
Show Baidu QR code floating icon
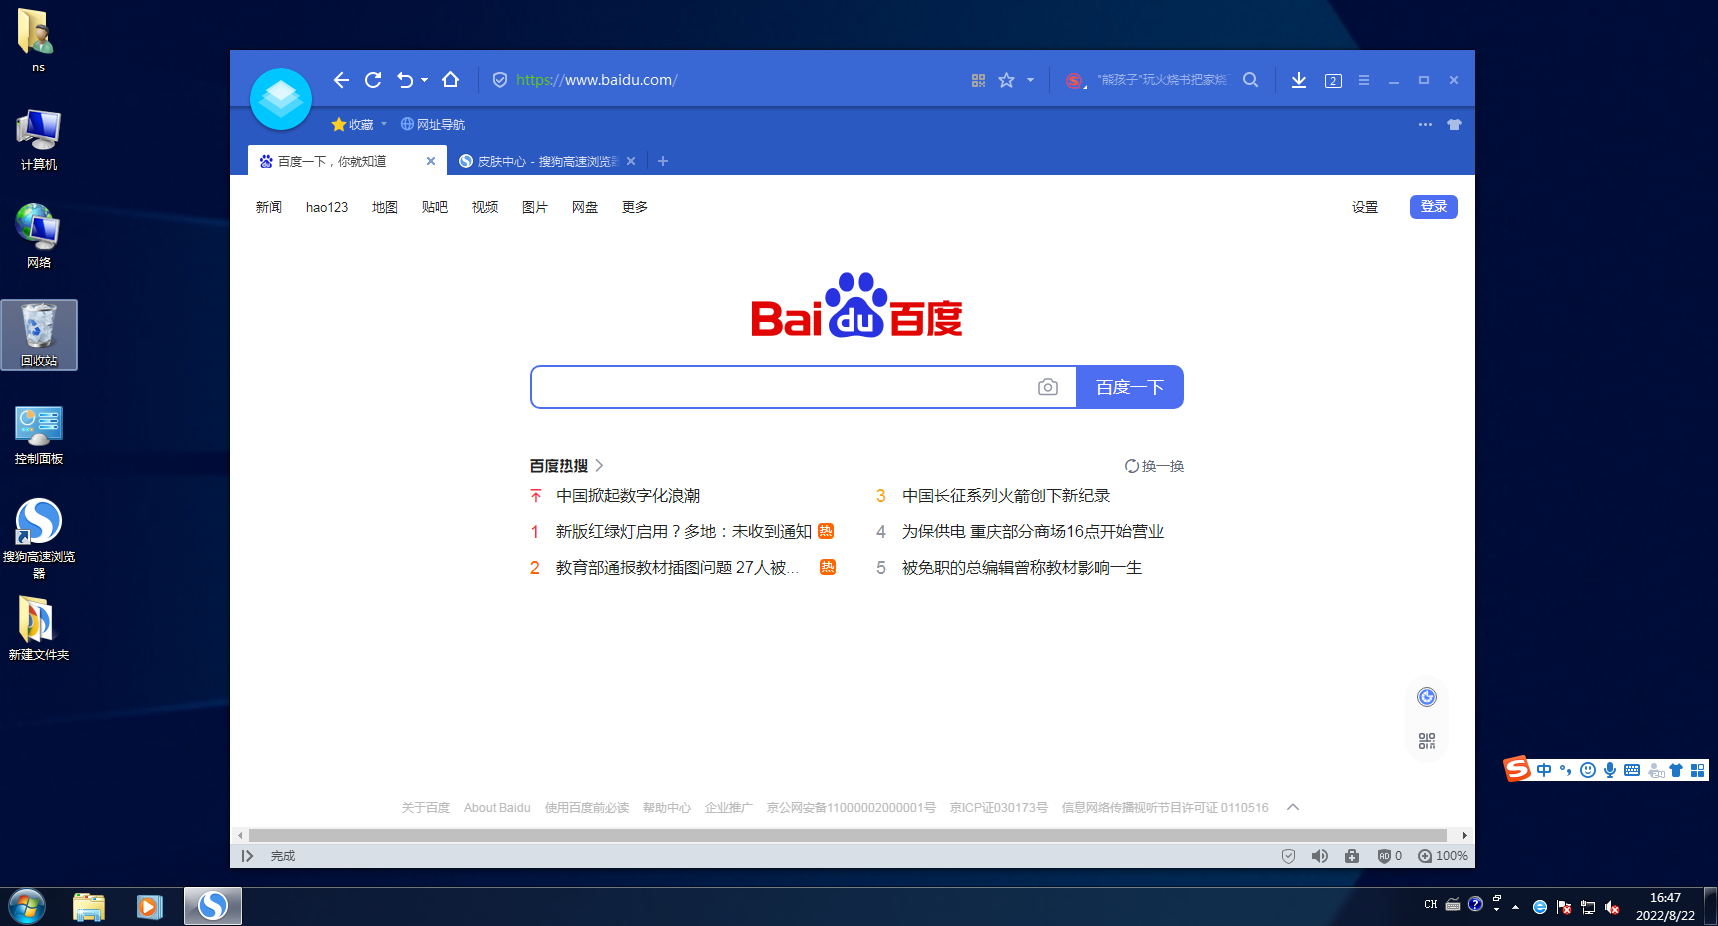pyautogui.click(x=1427, y=741)
